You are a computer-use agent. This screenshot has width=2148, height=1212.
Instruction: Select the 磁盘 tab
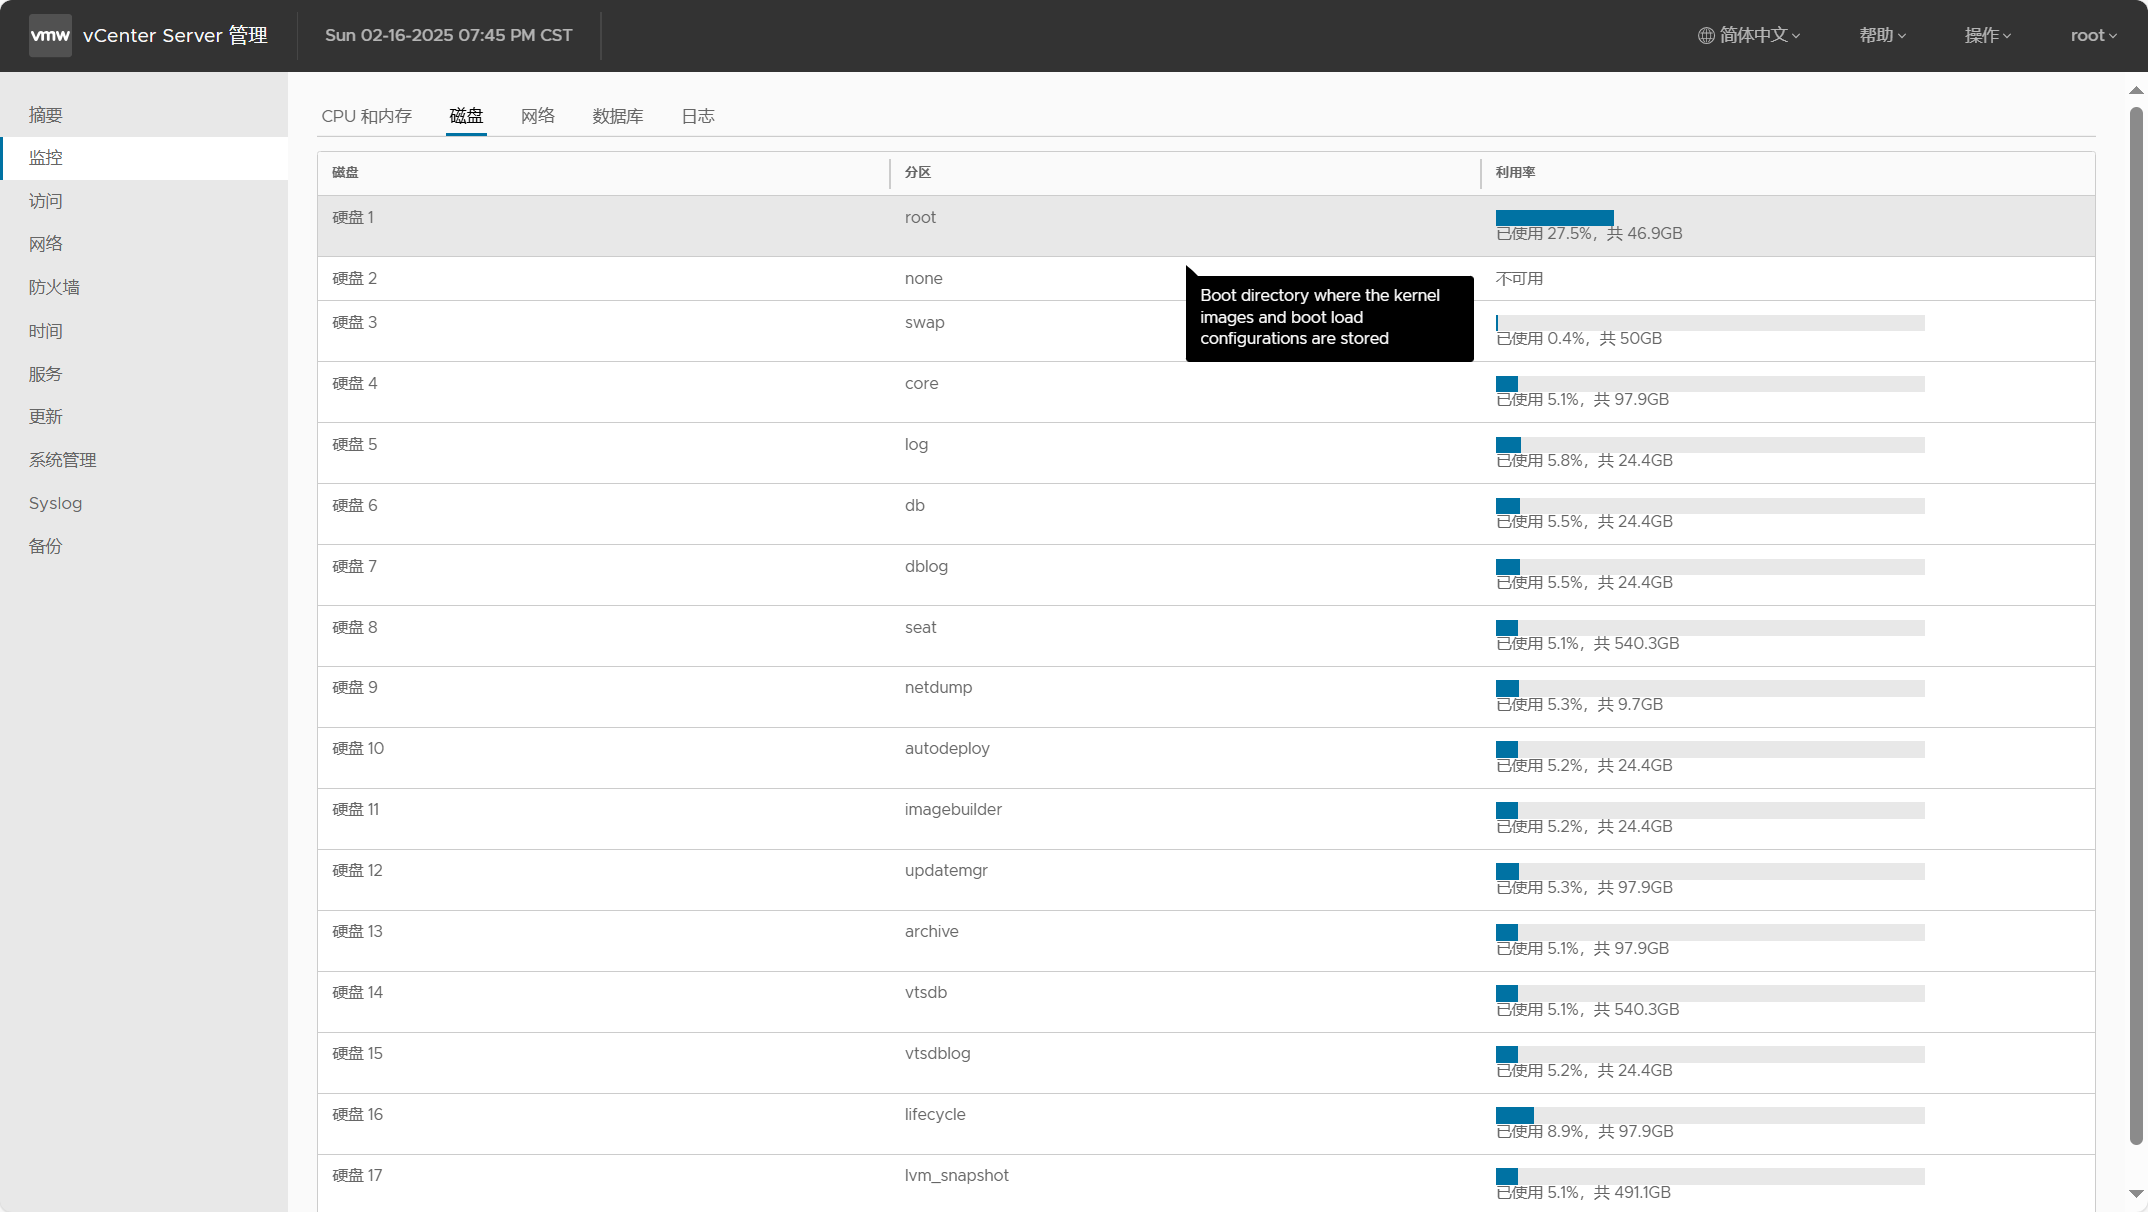click(466, 116)
